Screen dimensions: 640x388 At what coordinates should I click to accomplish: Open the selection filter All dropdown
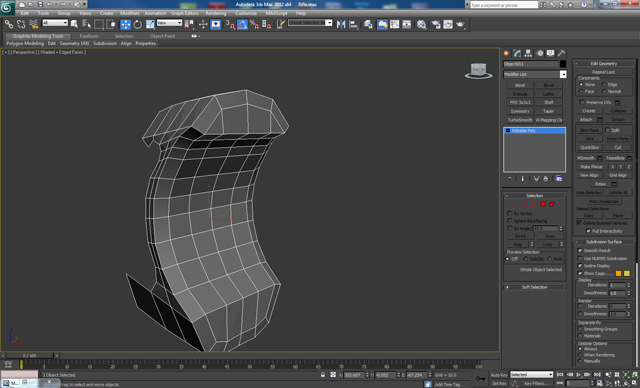pos(55,23)
